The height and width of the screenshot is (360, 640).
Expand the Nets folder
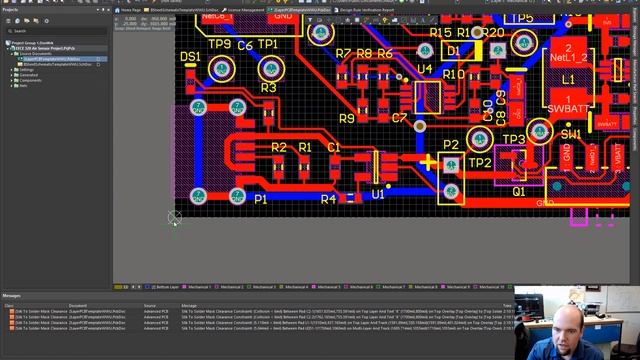click(x=12, y=86)
